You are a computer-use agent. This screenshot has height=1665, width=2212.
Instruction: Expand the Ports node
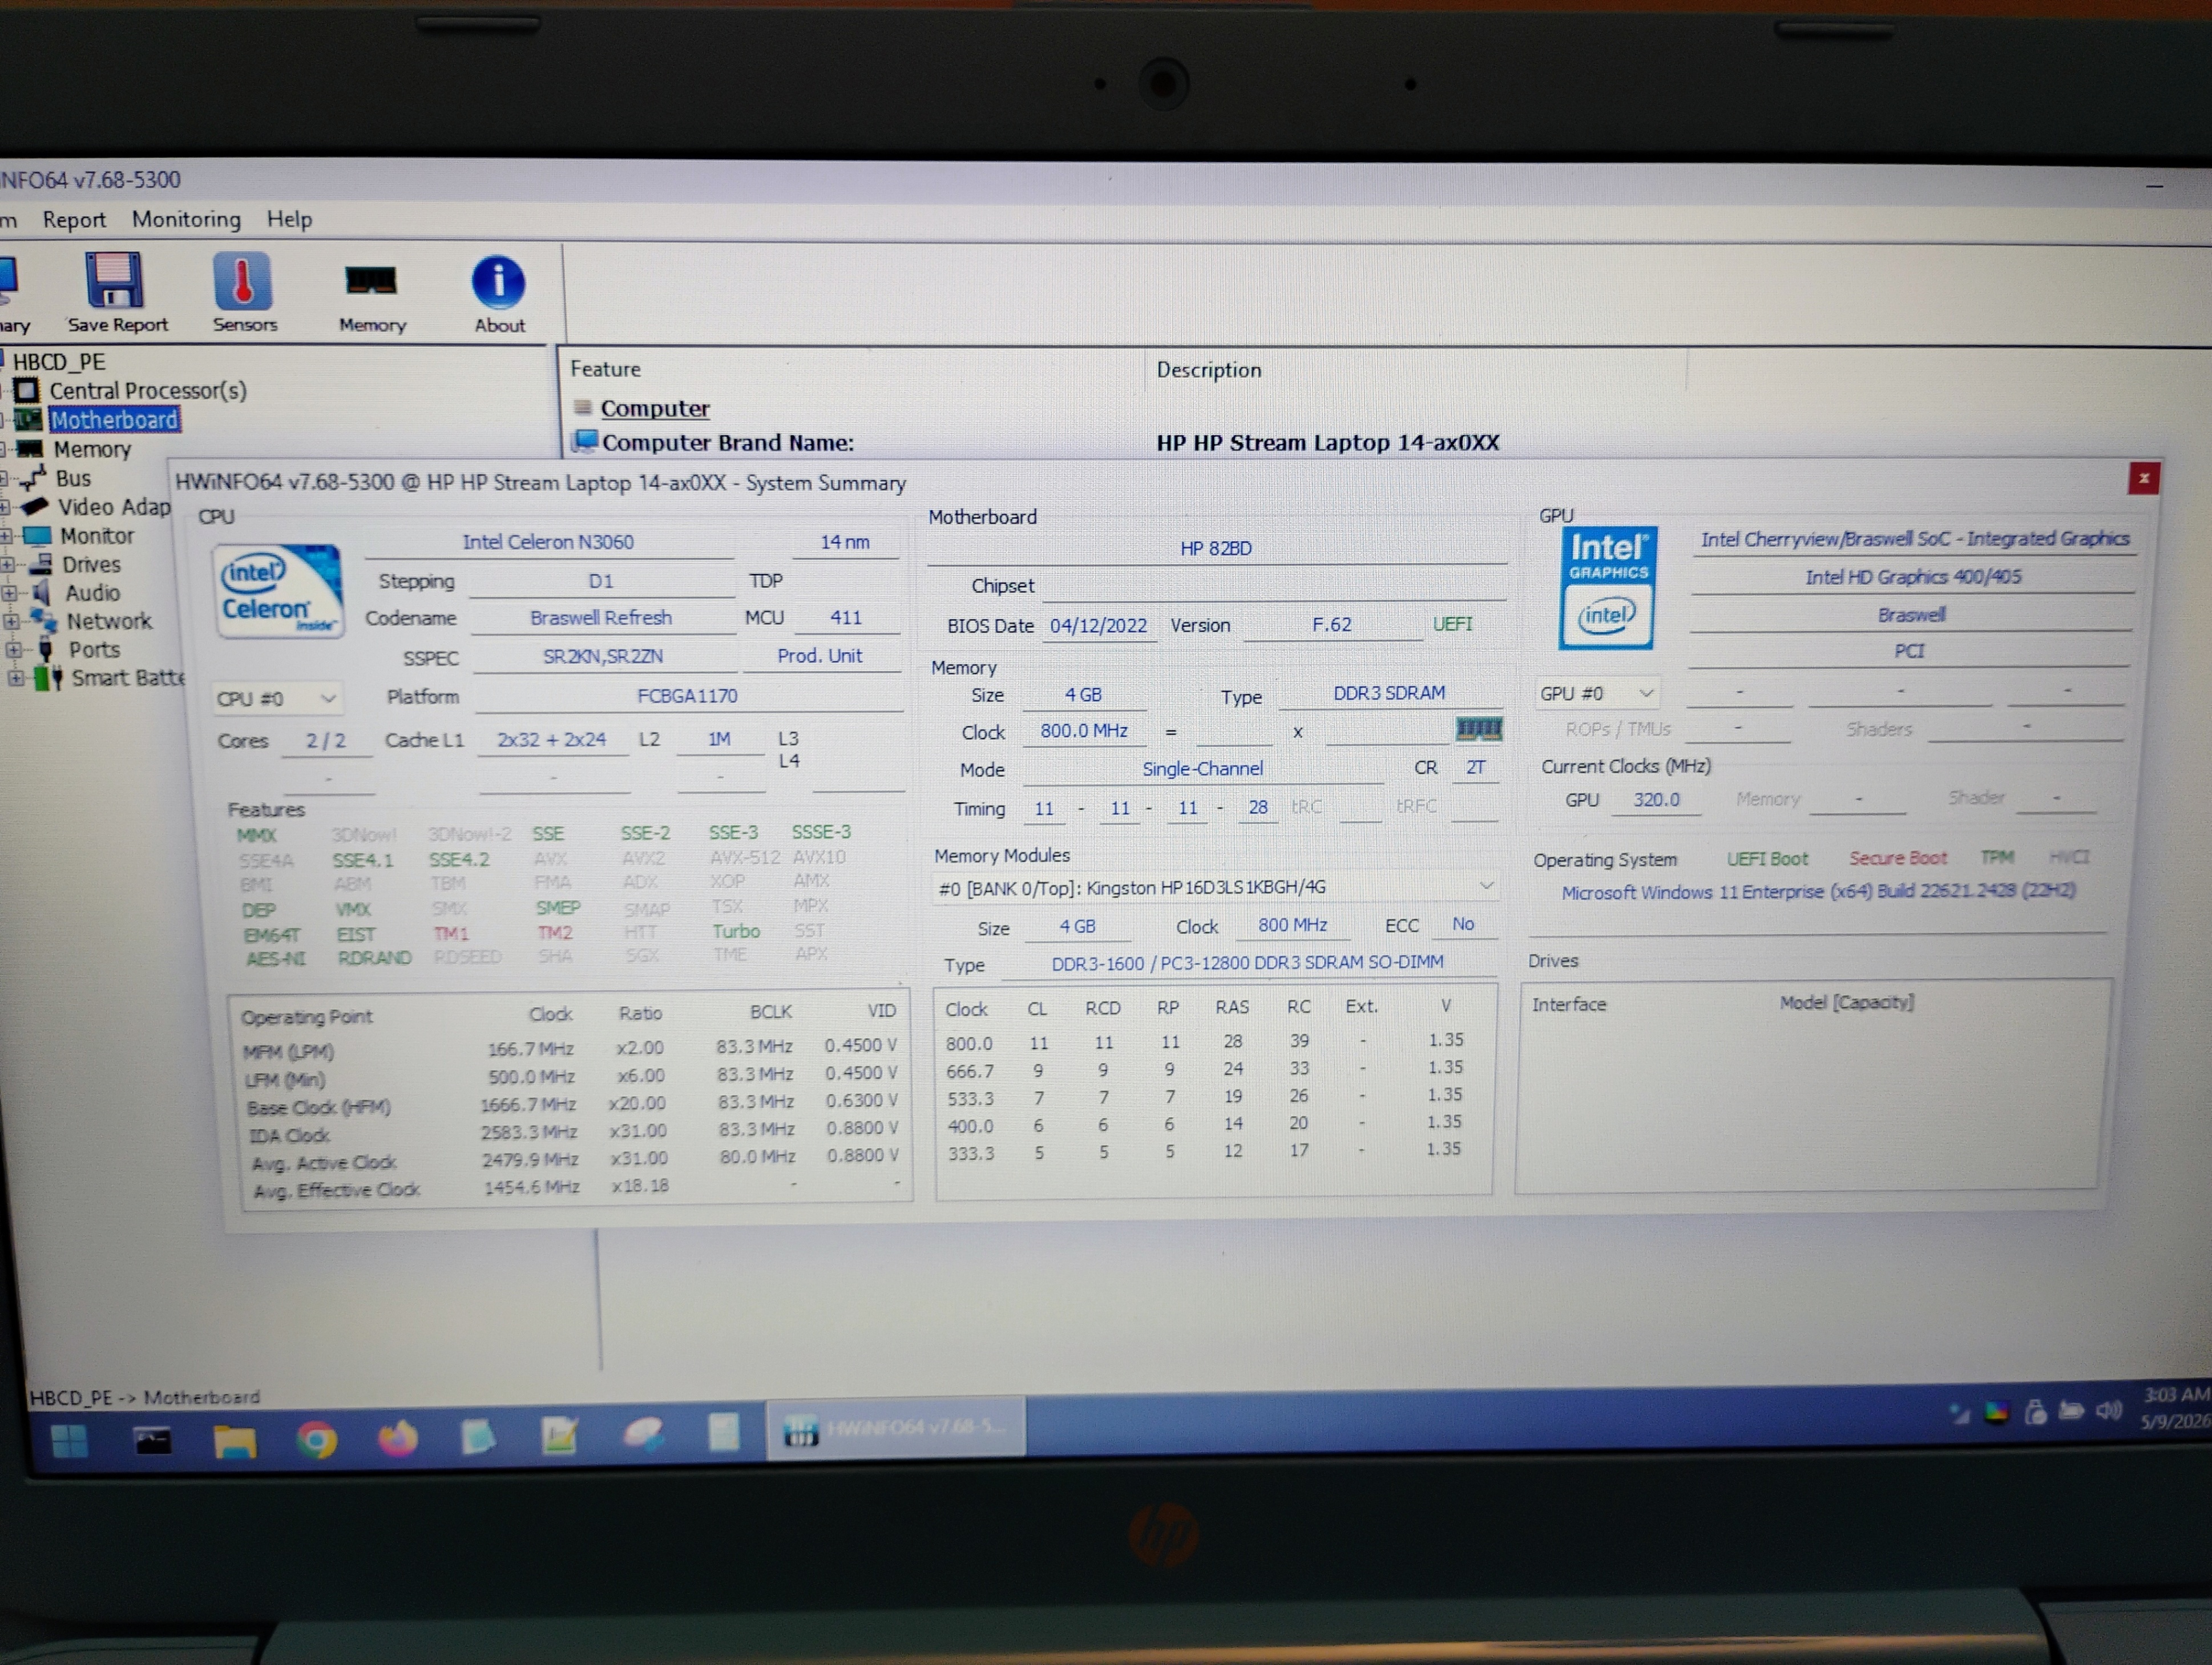[13, 650]
